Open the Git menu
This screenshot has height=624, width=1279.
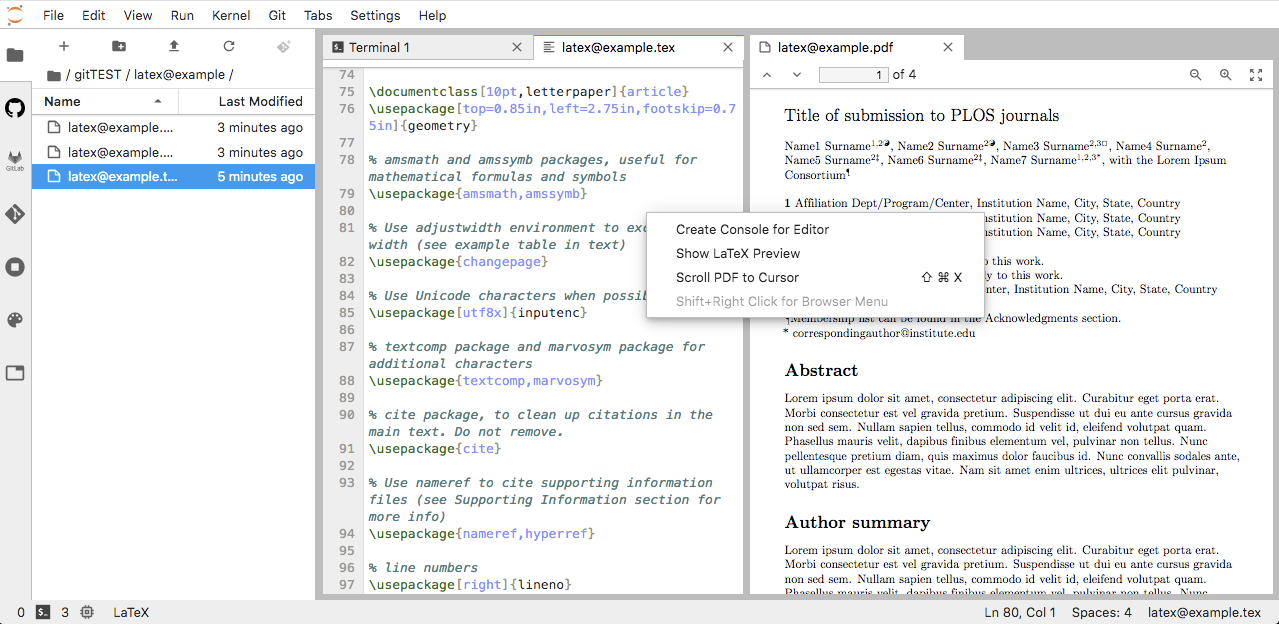(277, 15)
